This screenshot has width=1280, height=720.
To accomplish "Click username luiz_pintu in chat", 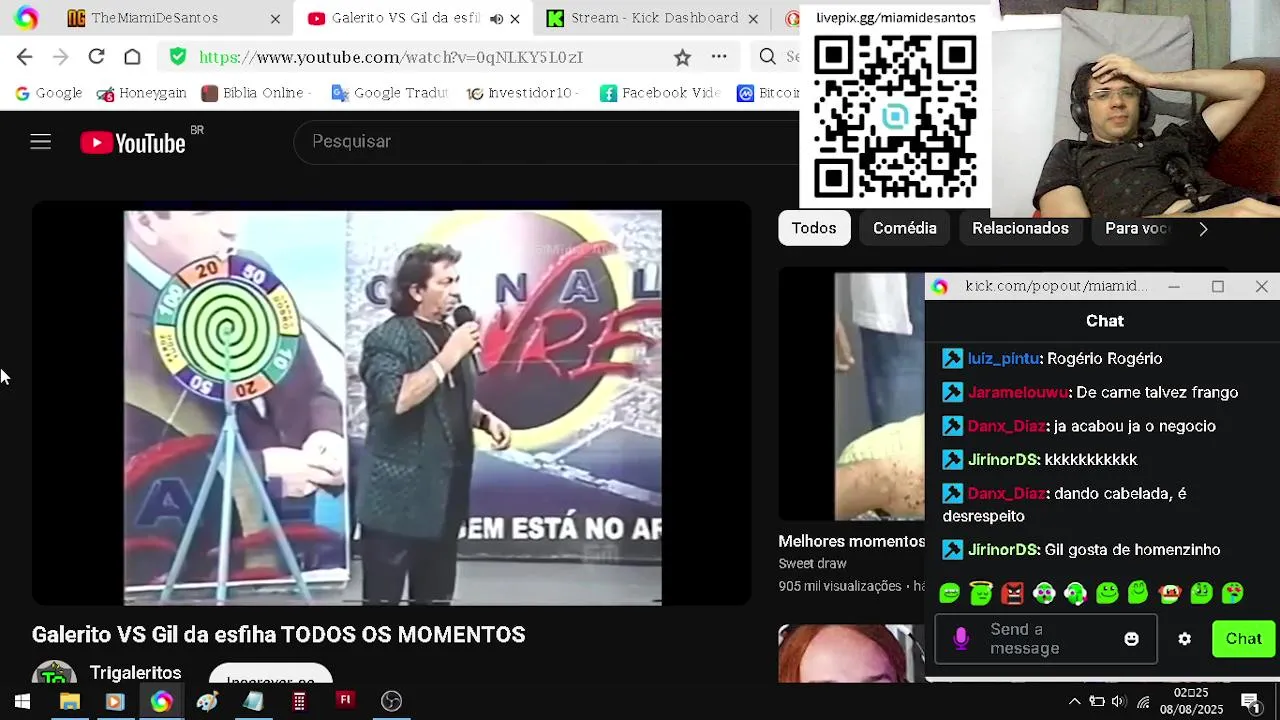I will click(1004, 358).
